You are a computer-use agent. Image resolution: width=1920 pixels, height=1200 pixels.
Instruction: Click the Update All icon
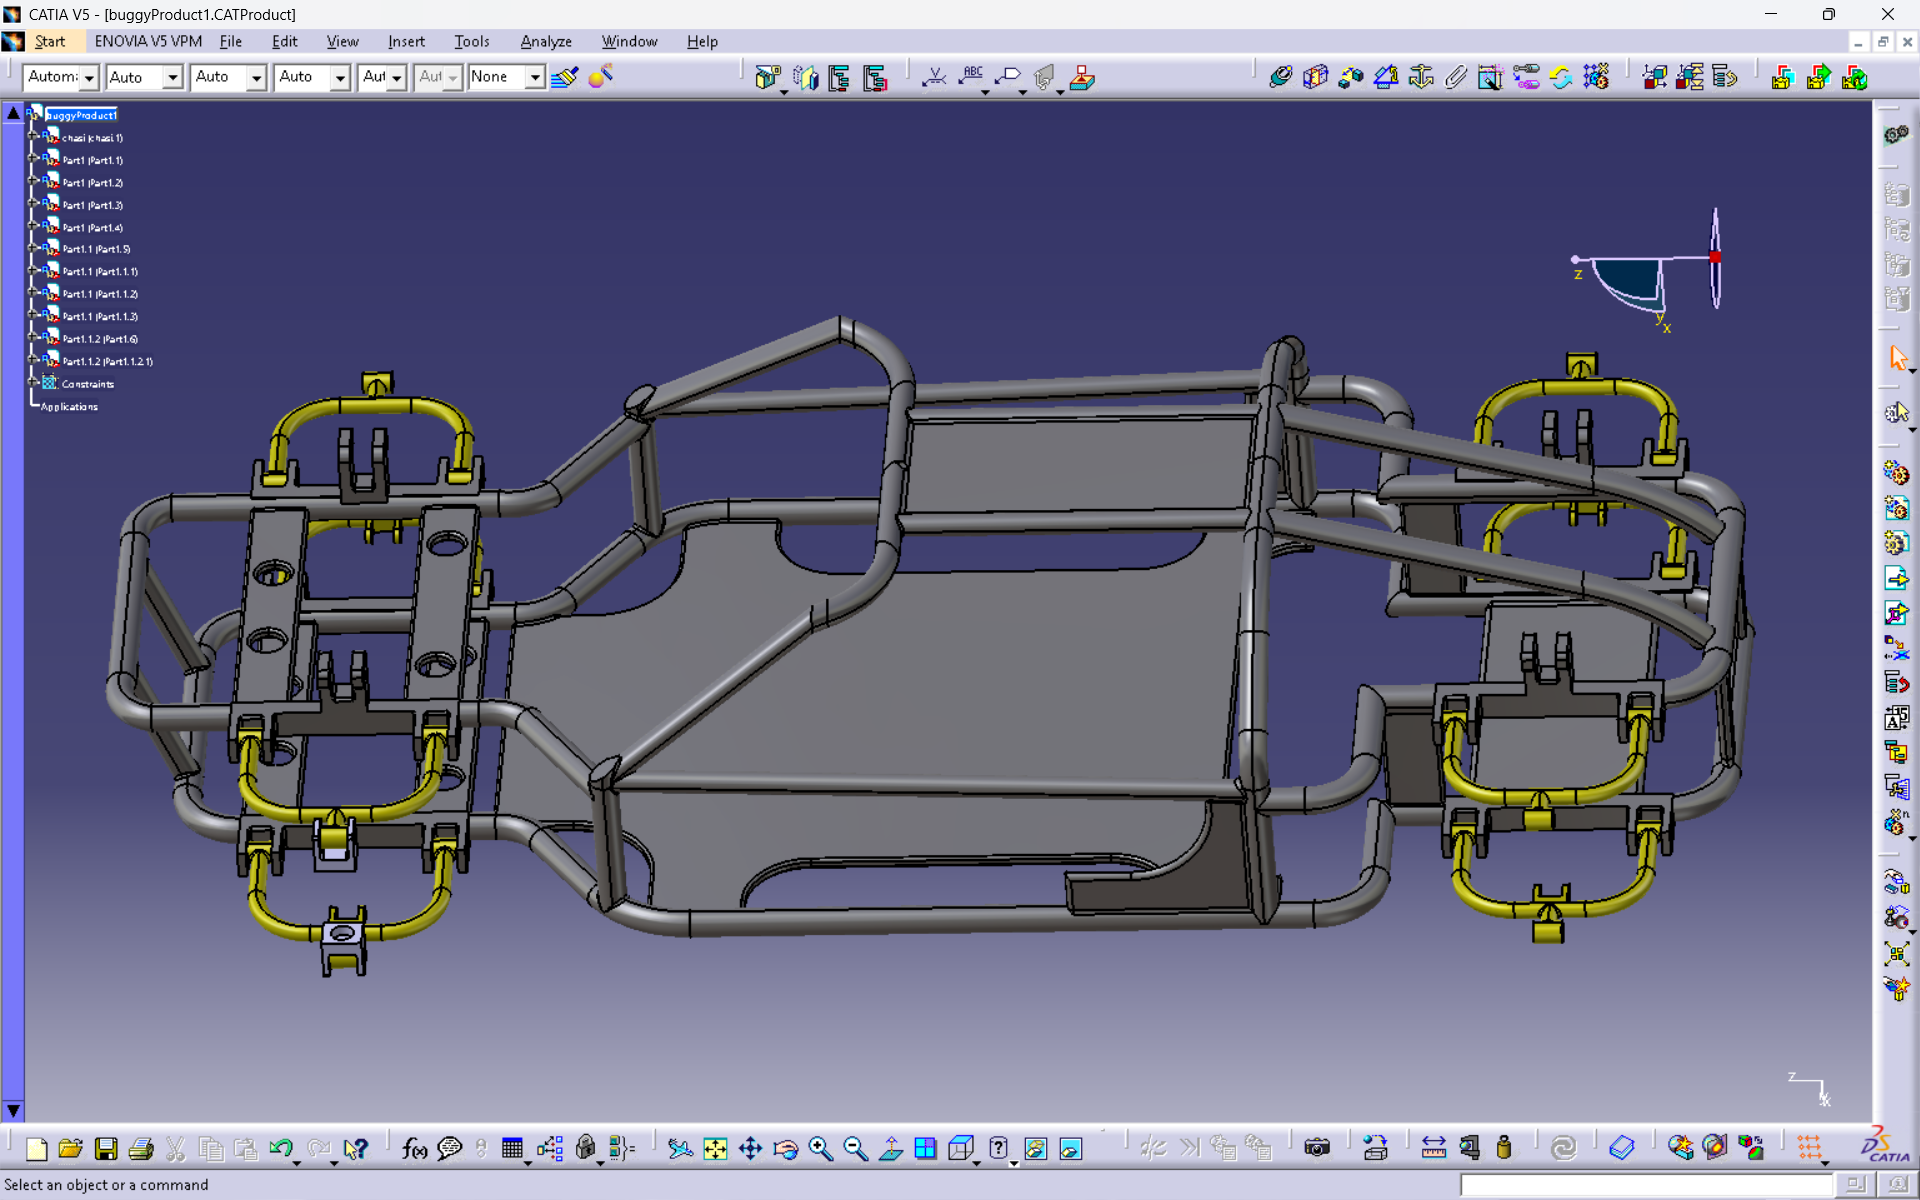point(1561,77)
